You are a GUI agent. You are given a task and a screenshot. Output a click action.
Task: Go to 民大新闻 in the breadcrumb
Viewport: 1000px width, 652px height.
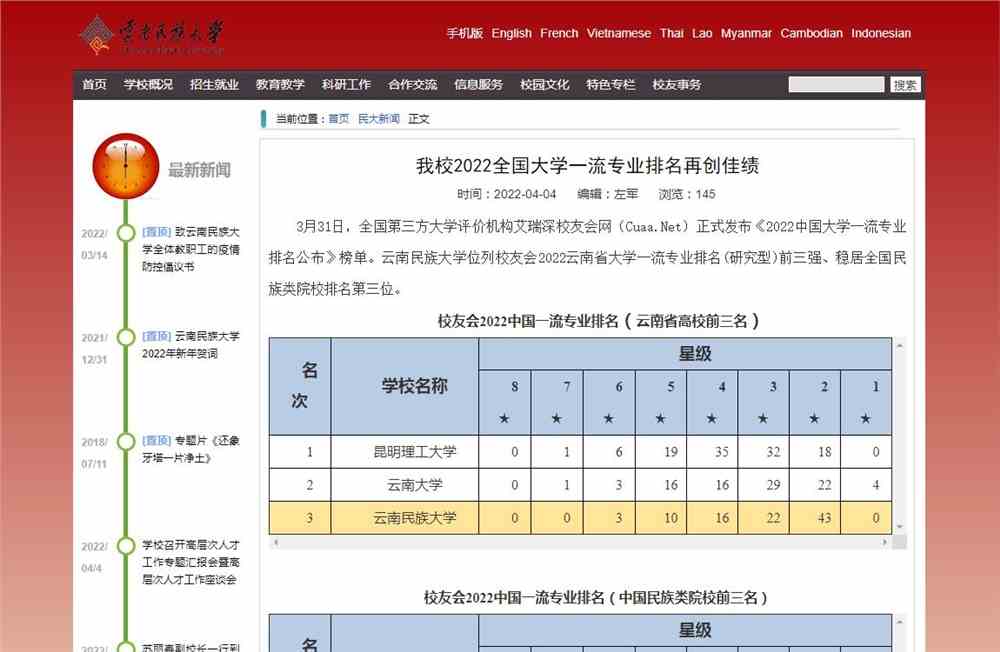pyautogui.click(x=379, y=119)
